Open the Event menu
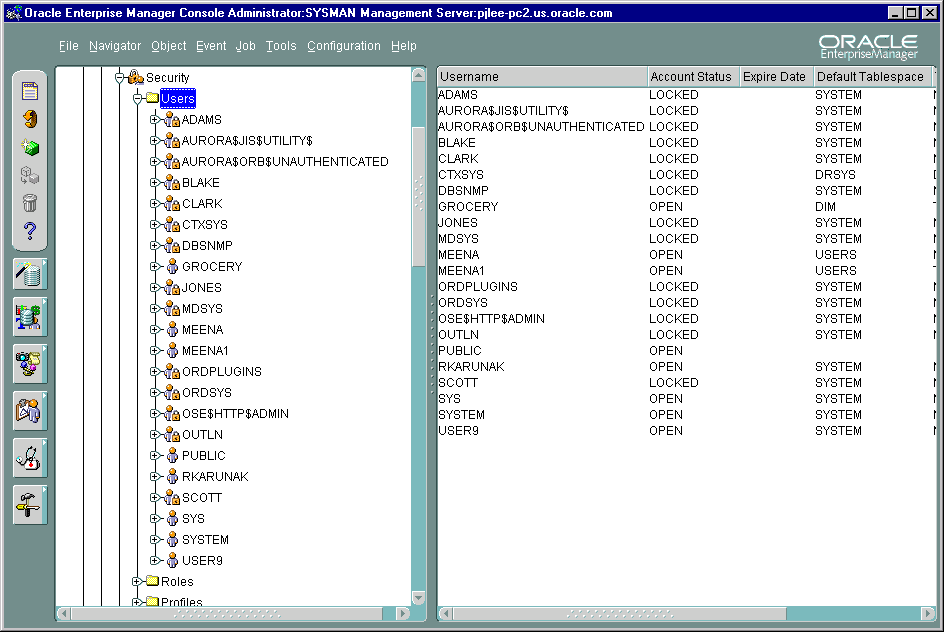Image resolution: width=944 pixels, height=632 pixels. point(211,46)
